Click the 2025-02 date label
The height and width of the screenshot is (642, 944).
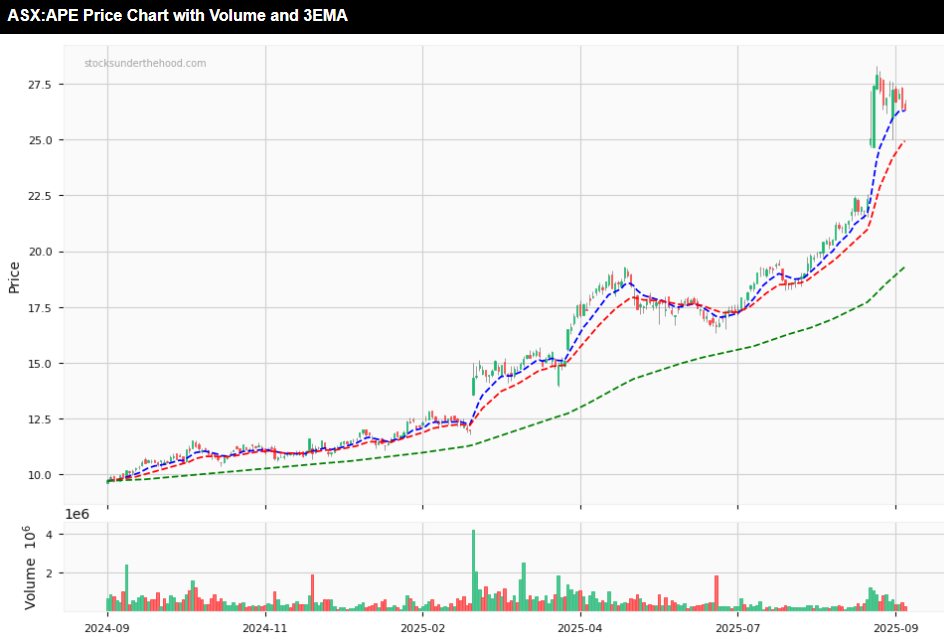tap(422, 629)
